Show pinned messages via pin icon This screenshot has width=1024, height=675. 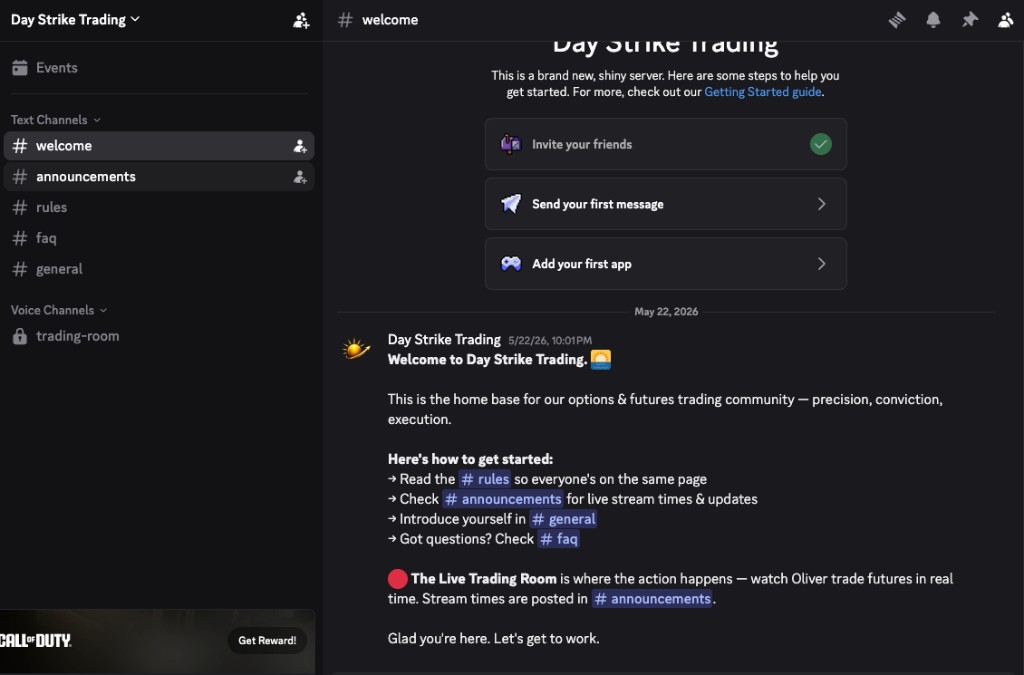(x=970, y=20)
